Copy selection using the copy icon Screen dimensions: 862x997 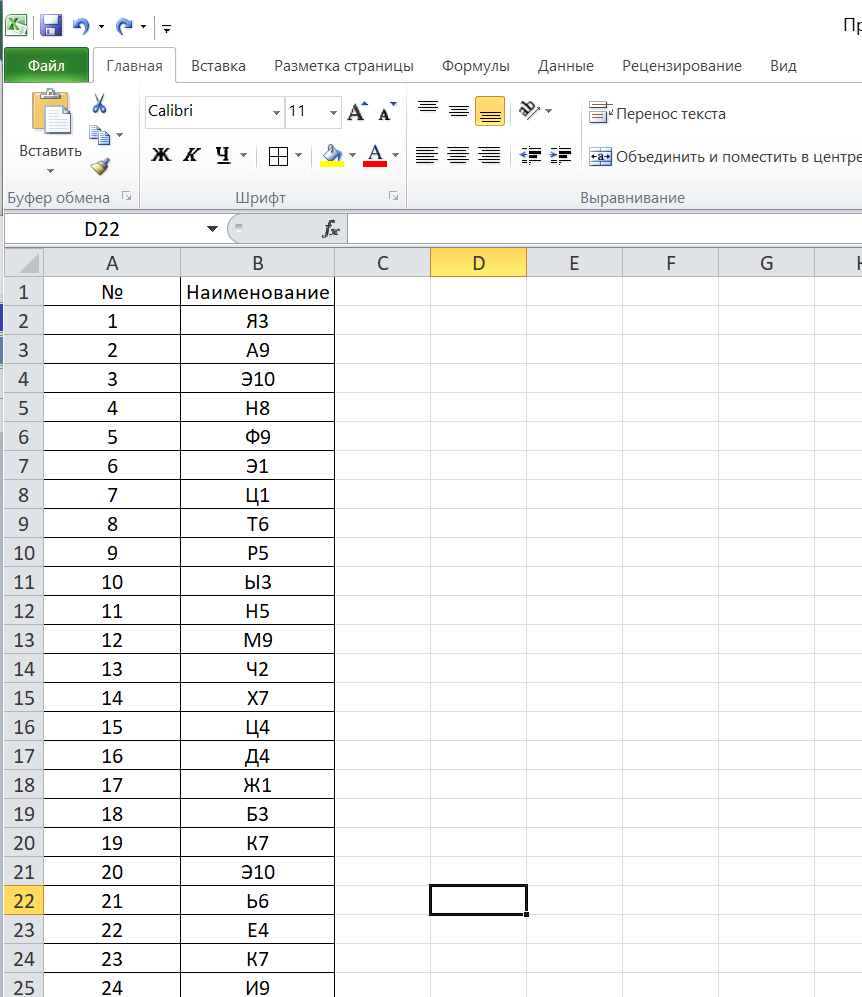coord(100,135)
